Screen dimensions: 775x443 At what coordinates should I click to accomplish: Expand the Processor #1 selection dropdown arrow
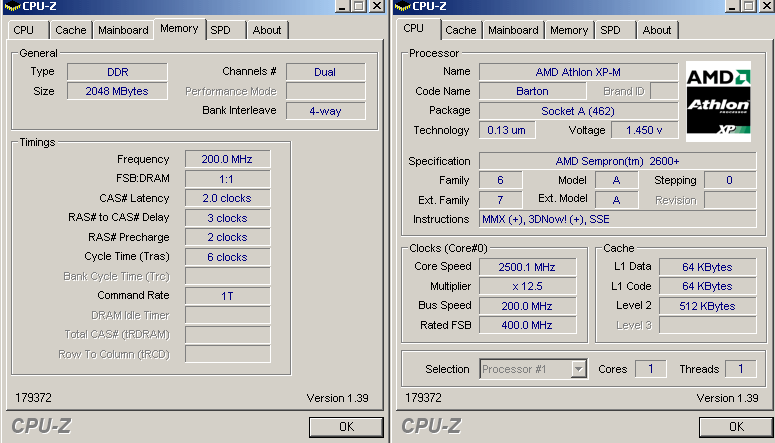(578, 369)
